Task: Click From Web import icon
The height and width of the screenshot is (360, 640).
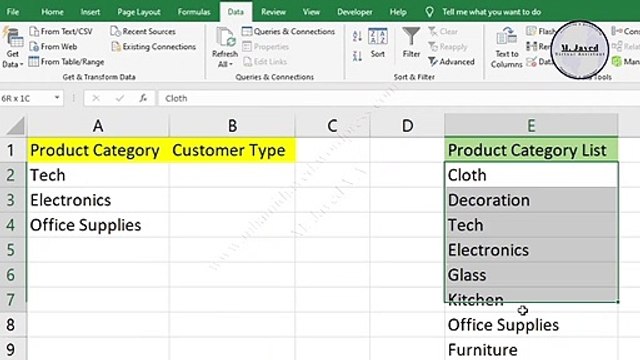Action: pos(34,47)
